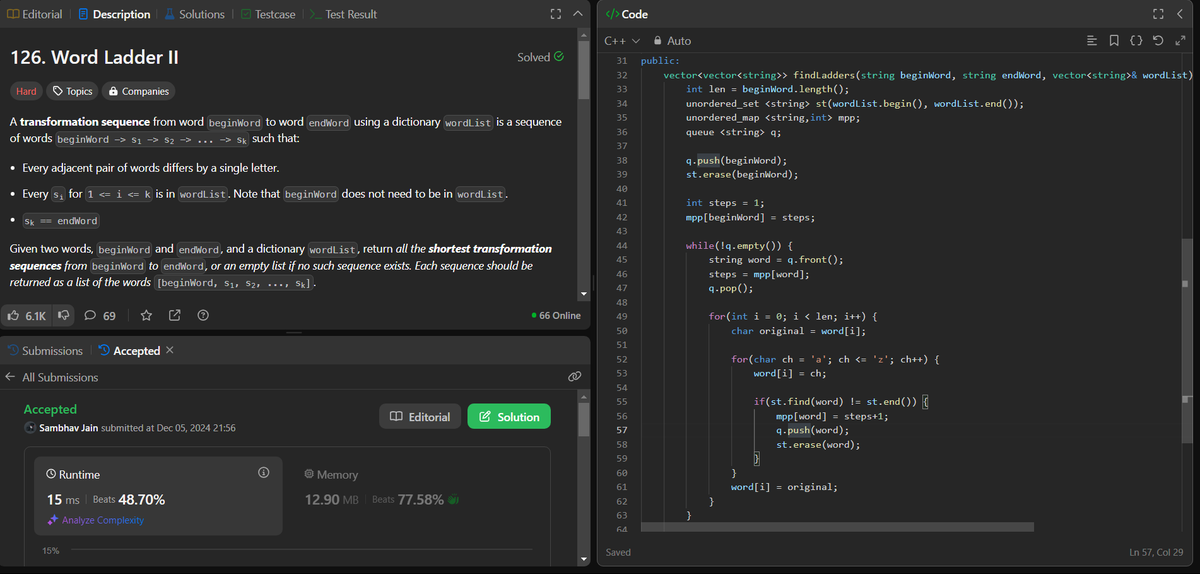Screen dimensions: 1200x574
Task: Click the Hard difficulty tag
Action: click(x=27, y=91)
